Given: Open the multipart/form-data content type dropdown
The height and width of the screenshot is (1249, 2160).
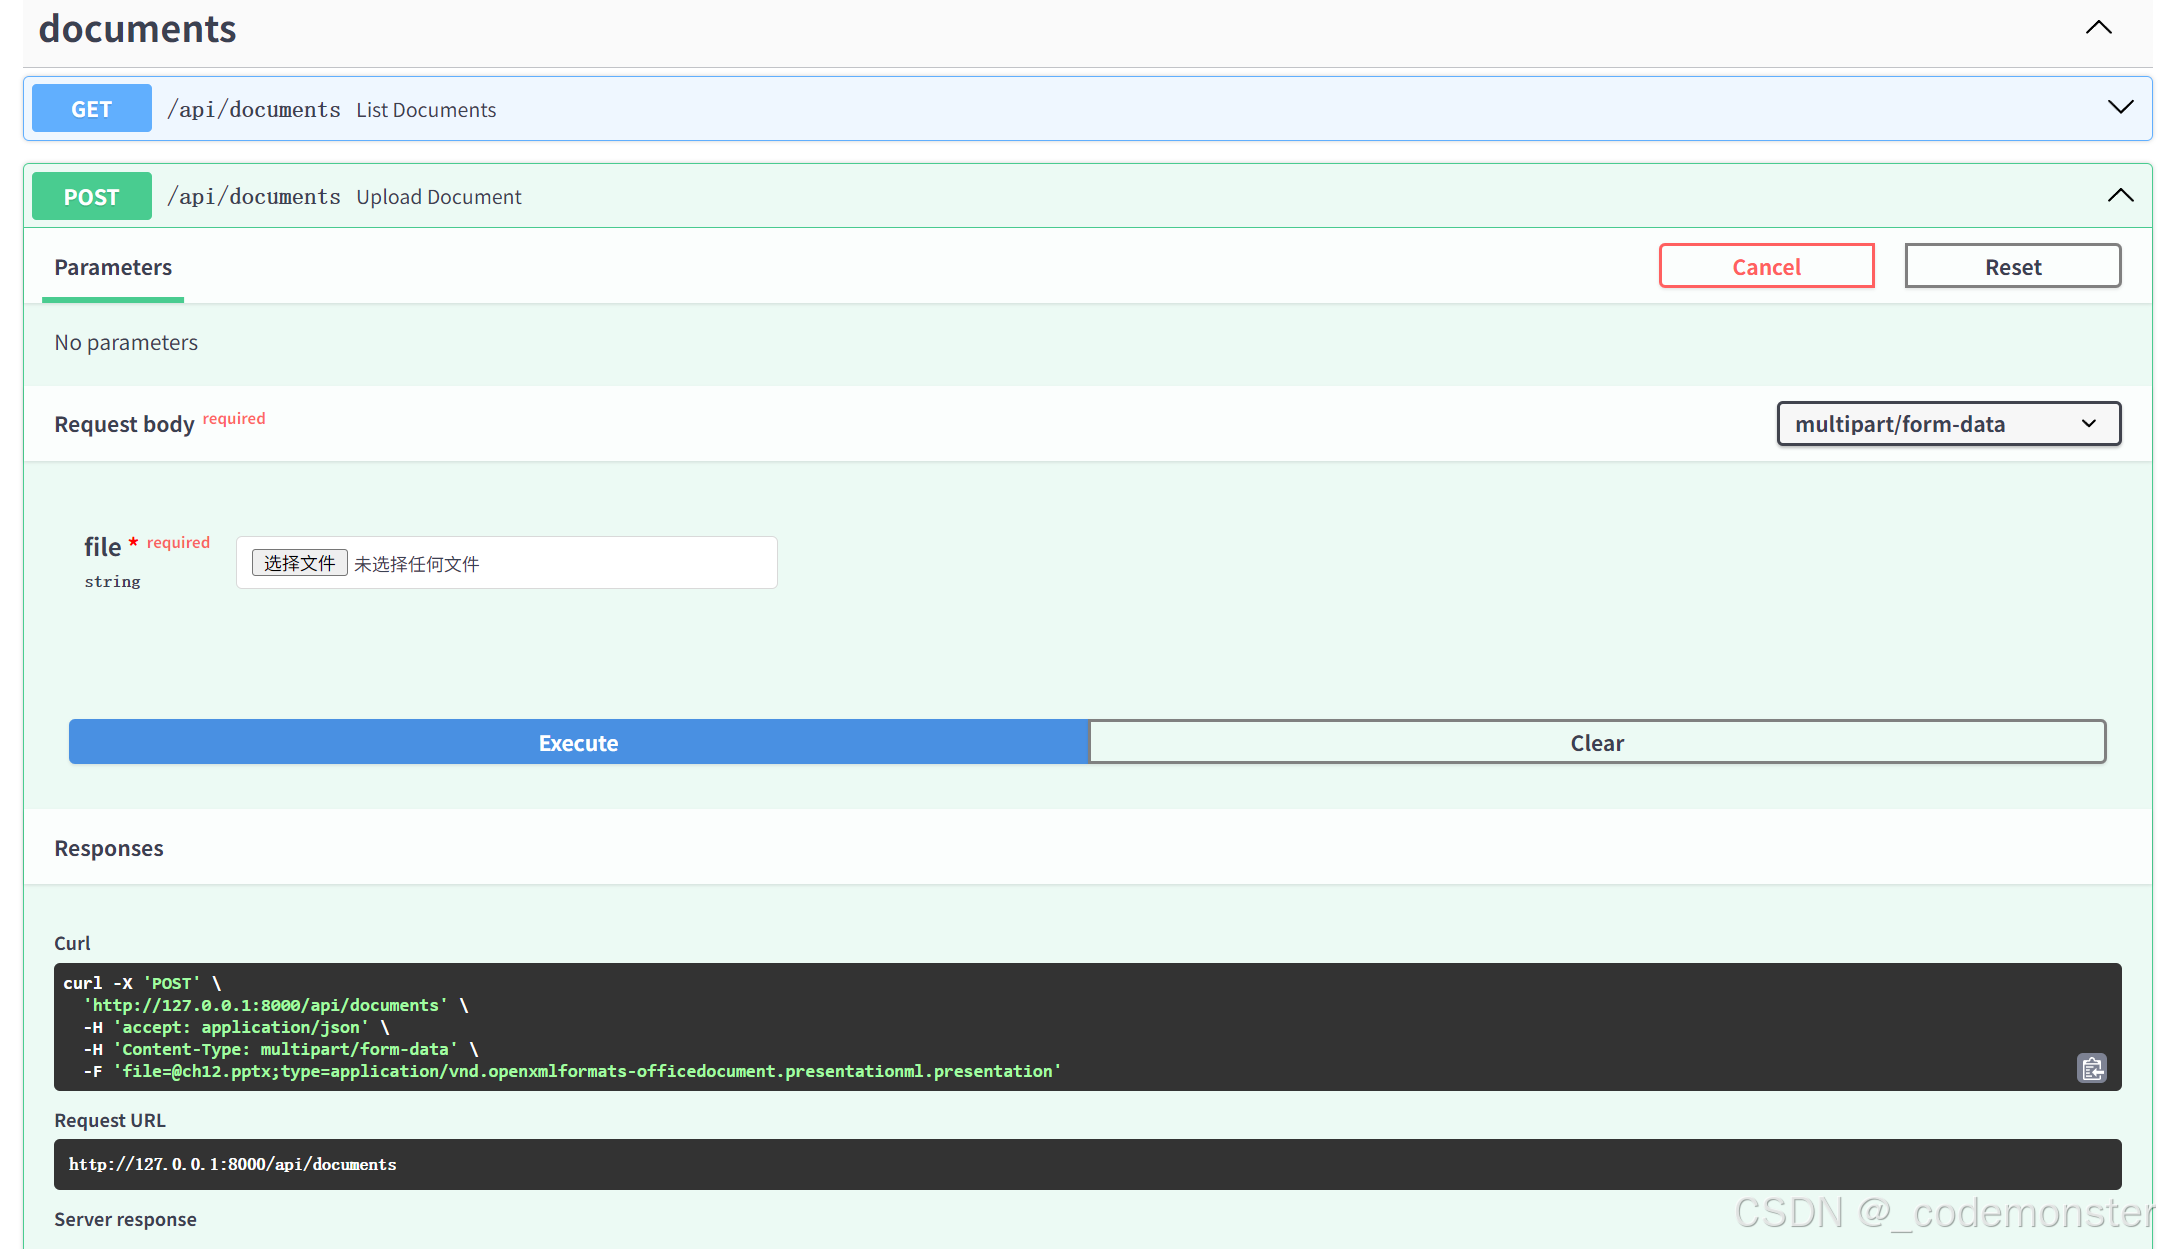Looking at the screenshot, I should (x=1948, y=424).
